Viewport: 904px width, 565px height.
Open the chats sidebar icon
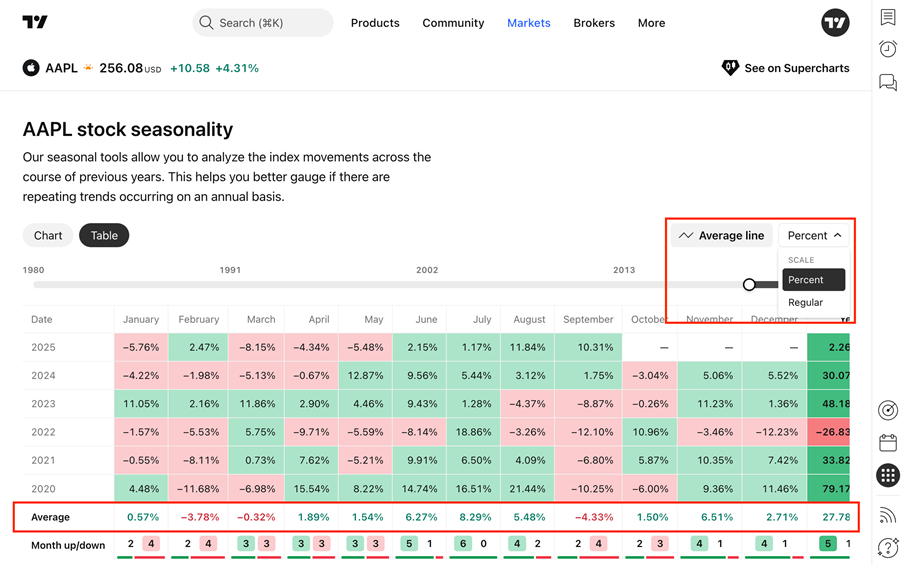pyautogui.click(x=888, y=82)
